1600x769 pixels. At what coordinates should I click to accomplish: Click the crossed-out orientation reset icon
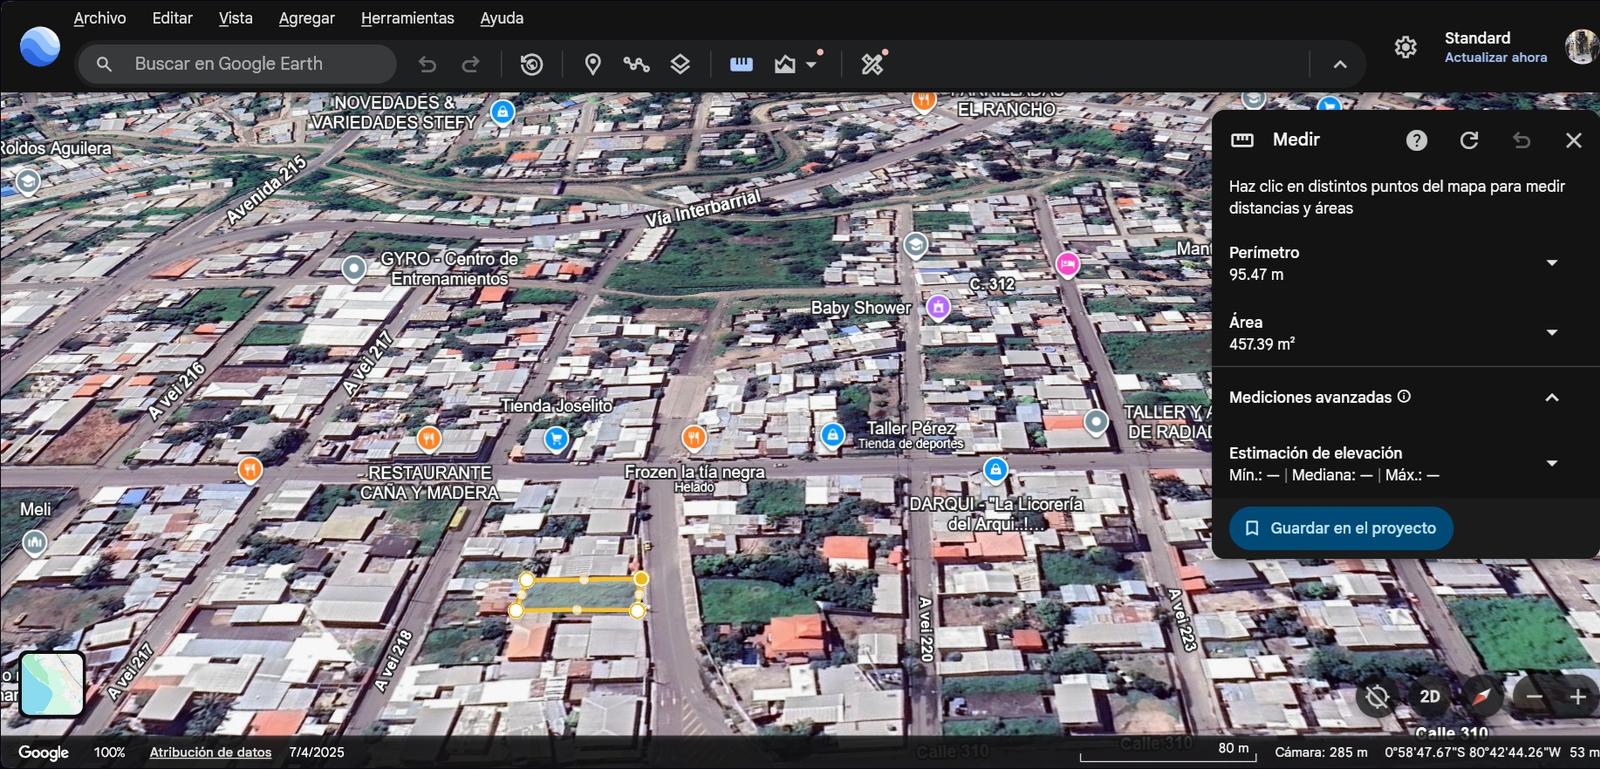(1378, 697)
